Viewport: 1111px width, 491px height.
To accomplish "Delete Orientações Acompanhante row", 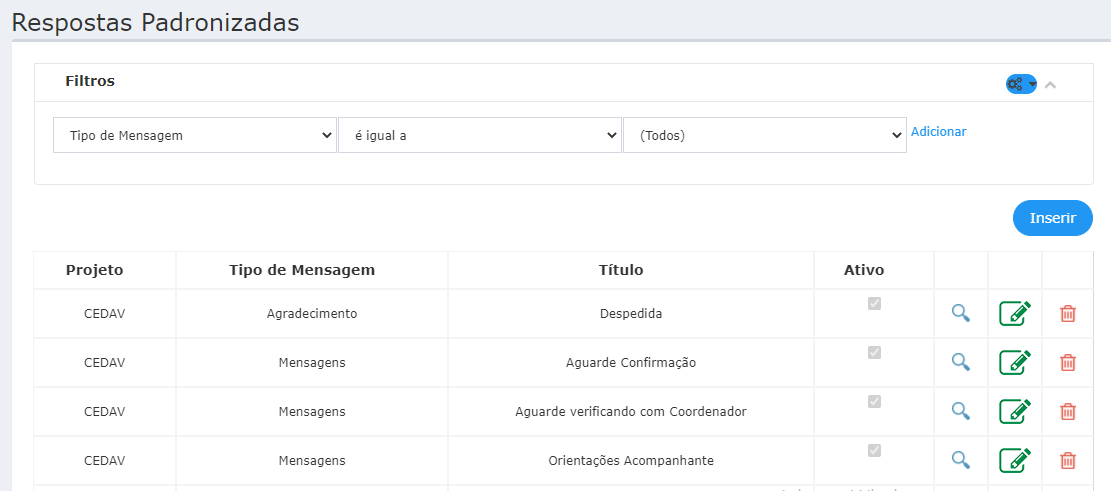I will pos(1068,460).
